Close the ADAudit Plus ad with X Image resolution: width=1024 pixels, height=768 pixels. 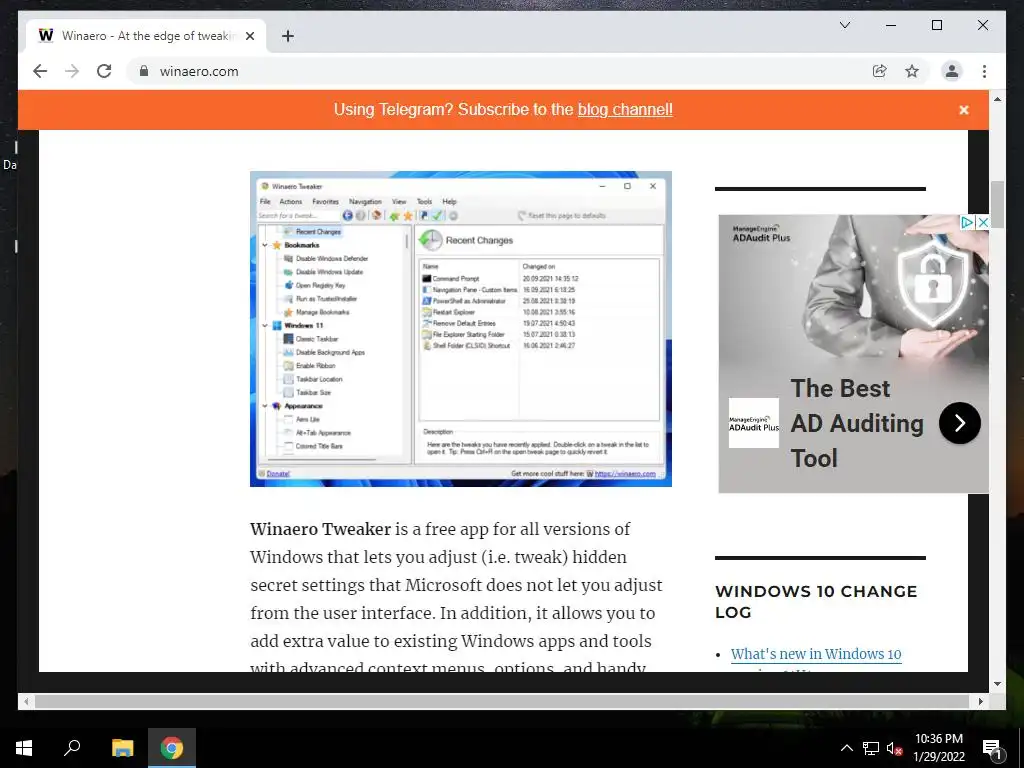click(x=982, y=222)
